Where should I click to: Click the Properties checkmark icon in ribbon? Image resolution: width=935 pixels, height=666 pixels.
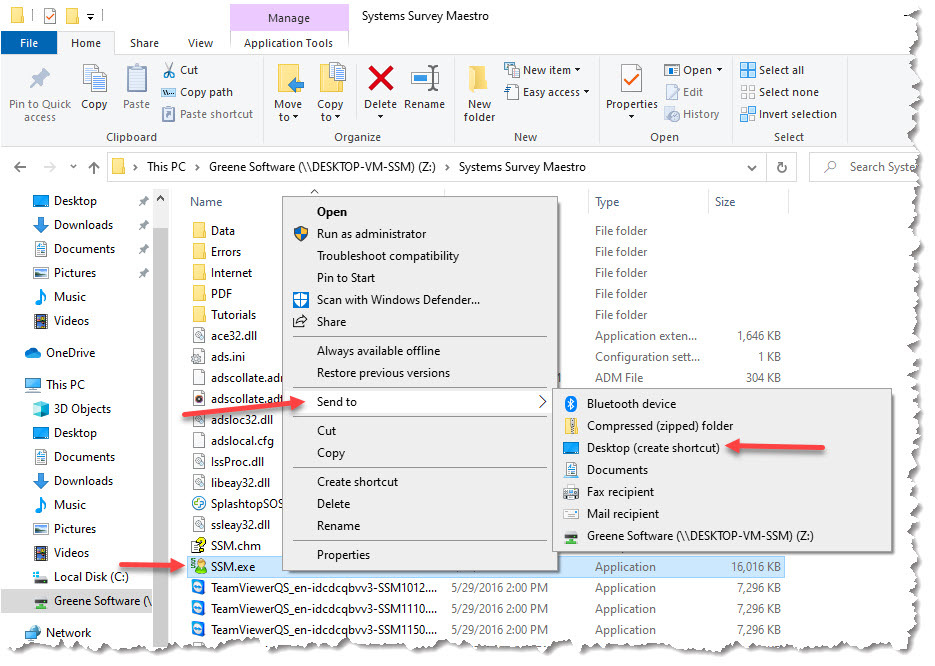(631, 80)
